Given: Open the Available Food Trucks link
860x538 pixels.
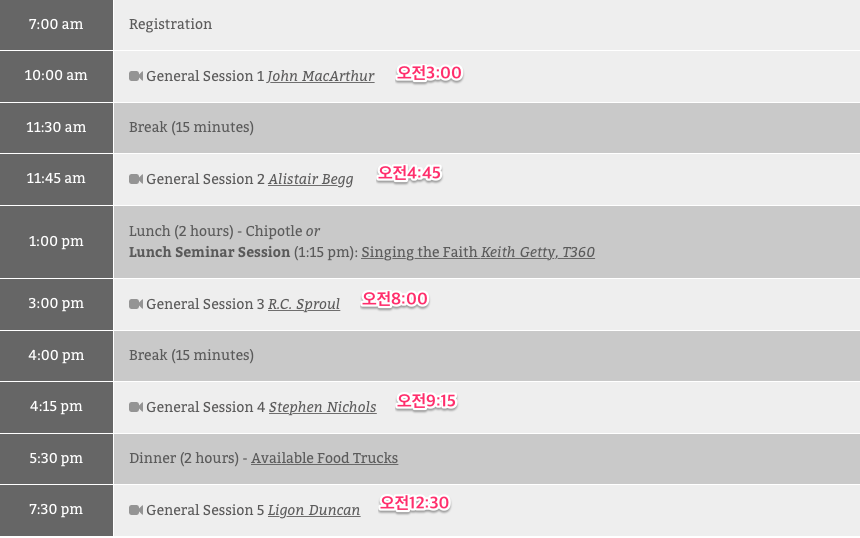Looking at the screenshot, I should click(x=324, y=458).
